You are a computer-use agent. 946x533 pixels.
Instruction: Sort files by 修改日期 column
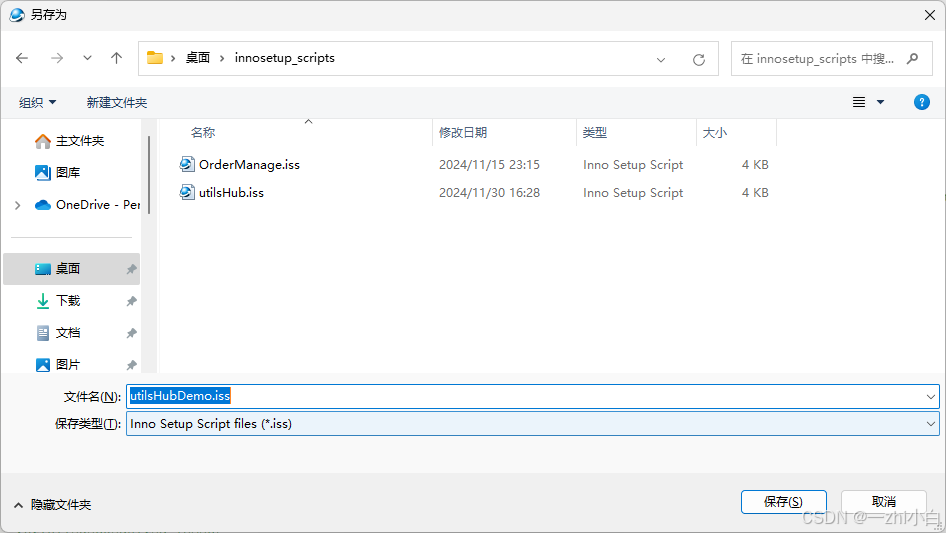463,133
